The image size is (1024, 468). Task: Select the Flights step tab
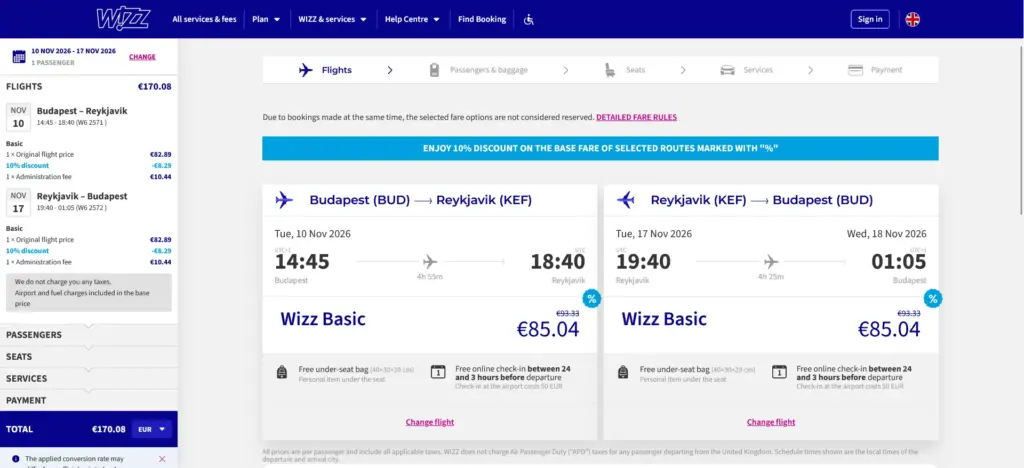pyautogui.click(x=325, y=70)
